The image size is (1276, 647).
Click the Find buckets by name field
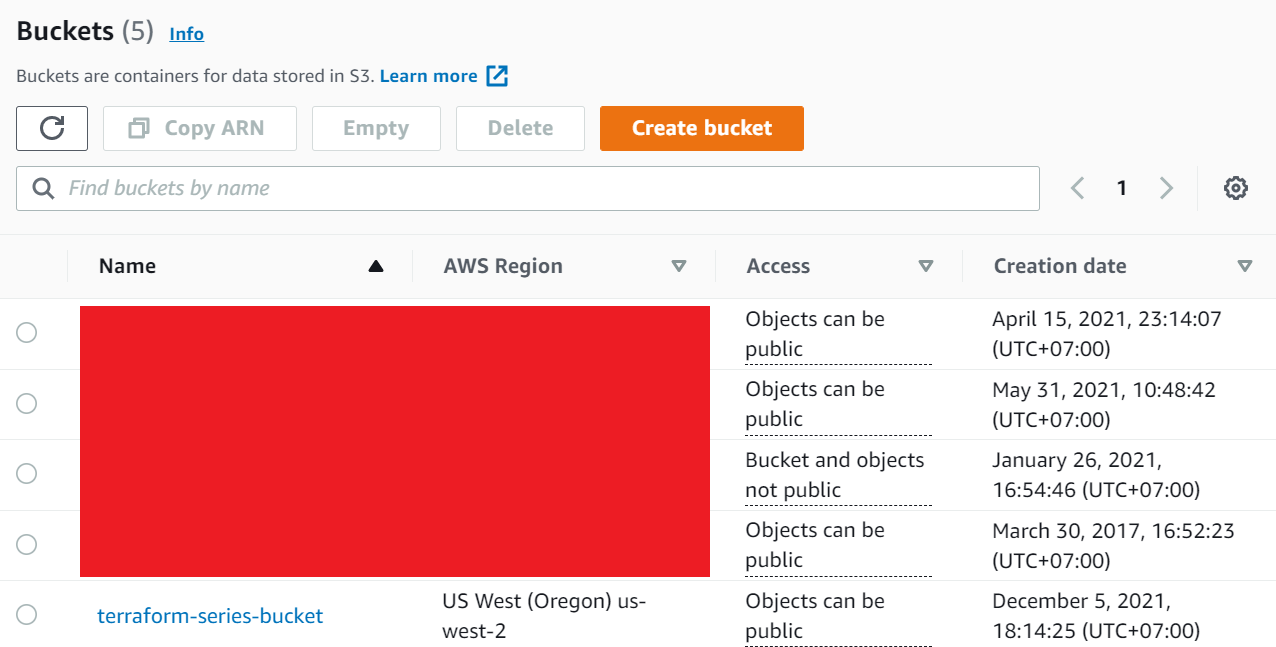[x=540, y=188]
